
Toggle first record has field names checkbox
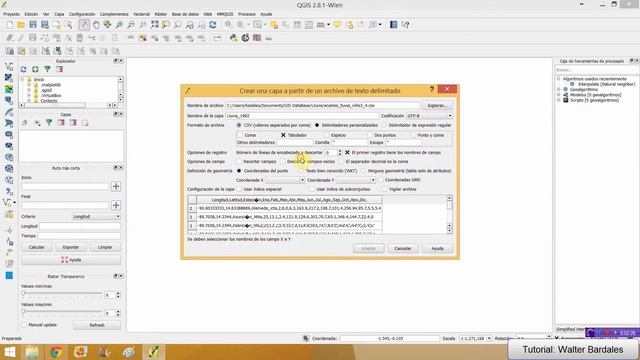coord(347,152)
